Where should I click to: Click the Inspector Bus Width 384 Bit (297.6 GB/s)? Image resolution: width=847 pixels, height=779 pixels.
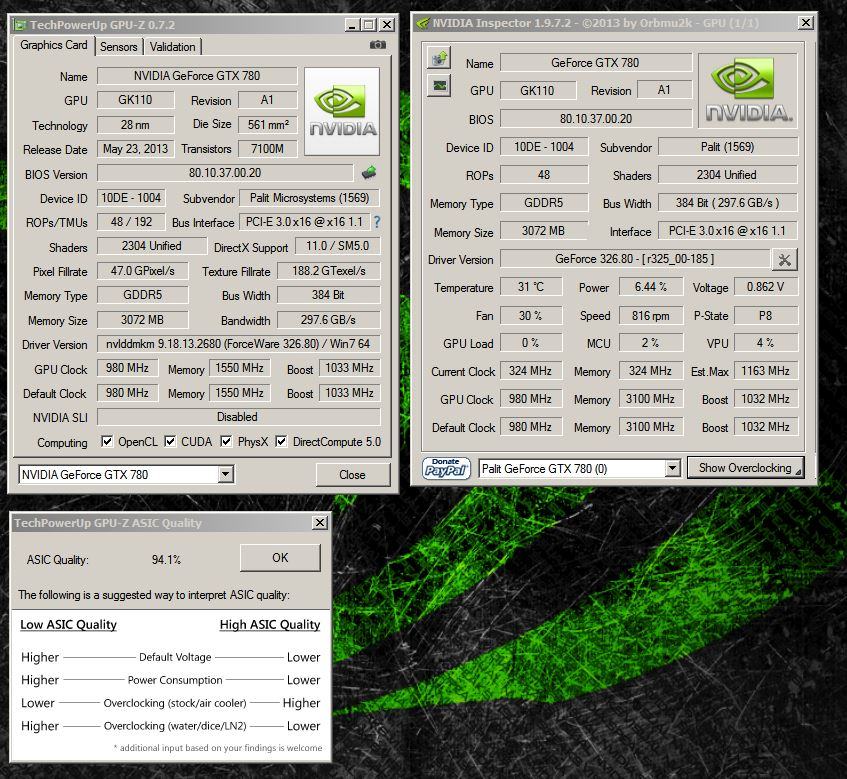pos(728,203)
